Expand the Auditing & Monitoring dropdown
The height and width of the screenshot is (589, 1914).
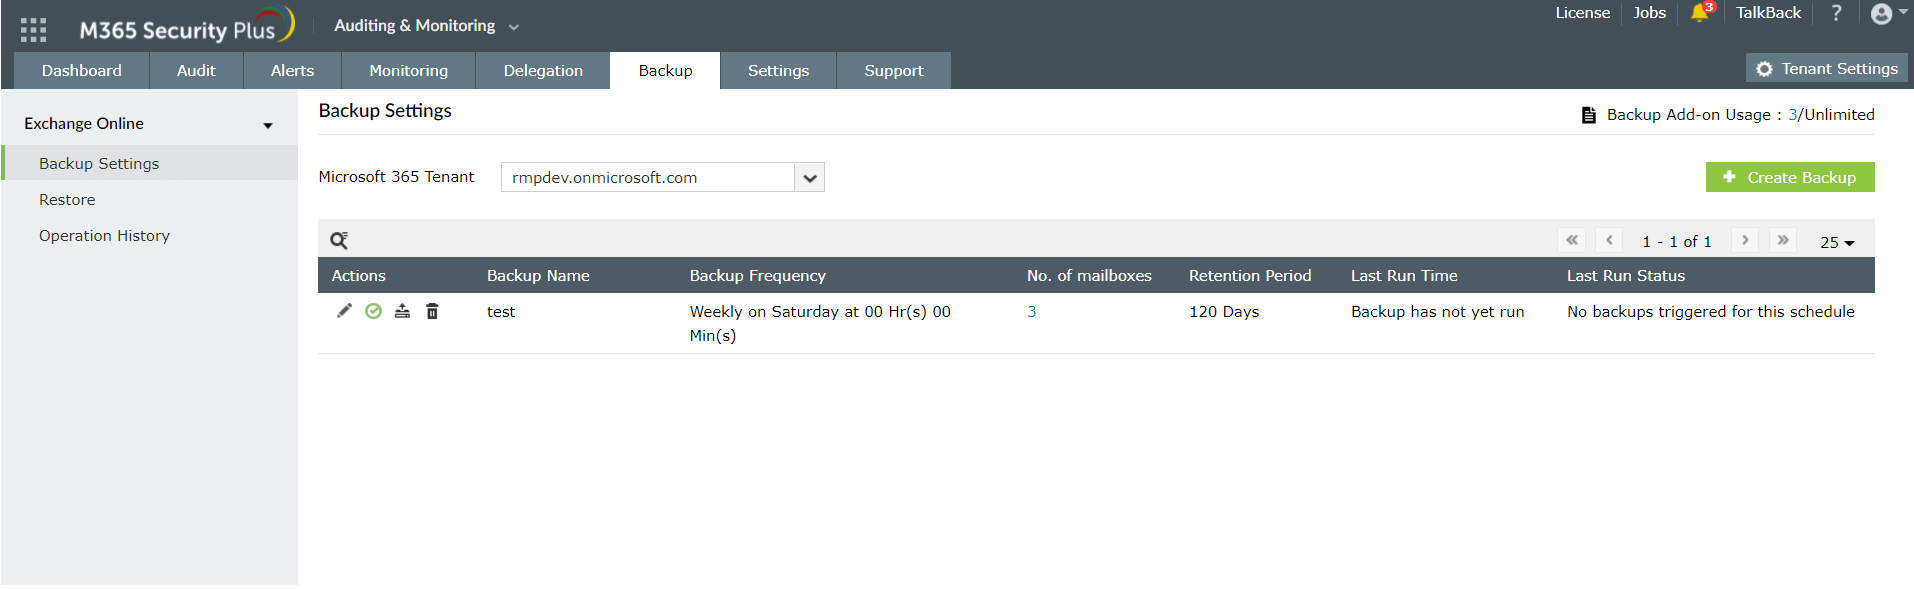click(426, 26)
